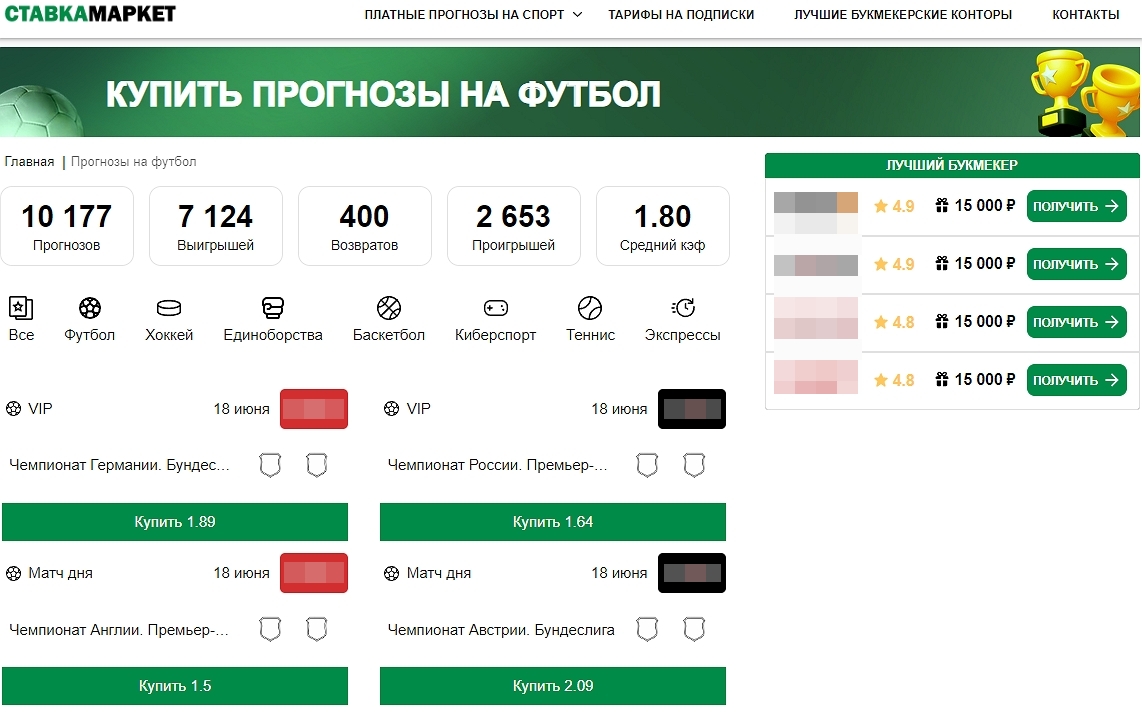Open the Экспрессы predictions icon
This screenshot has width=1142, height=712.
tap(683, 310)
